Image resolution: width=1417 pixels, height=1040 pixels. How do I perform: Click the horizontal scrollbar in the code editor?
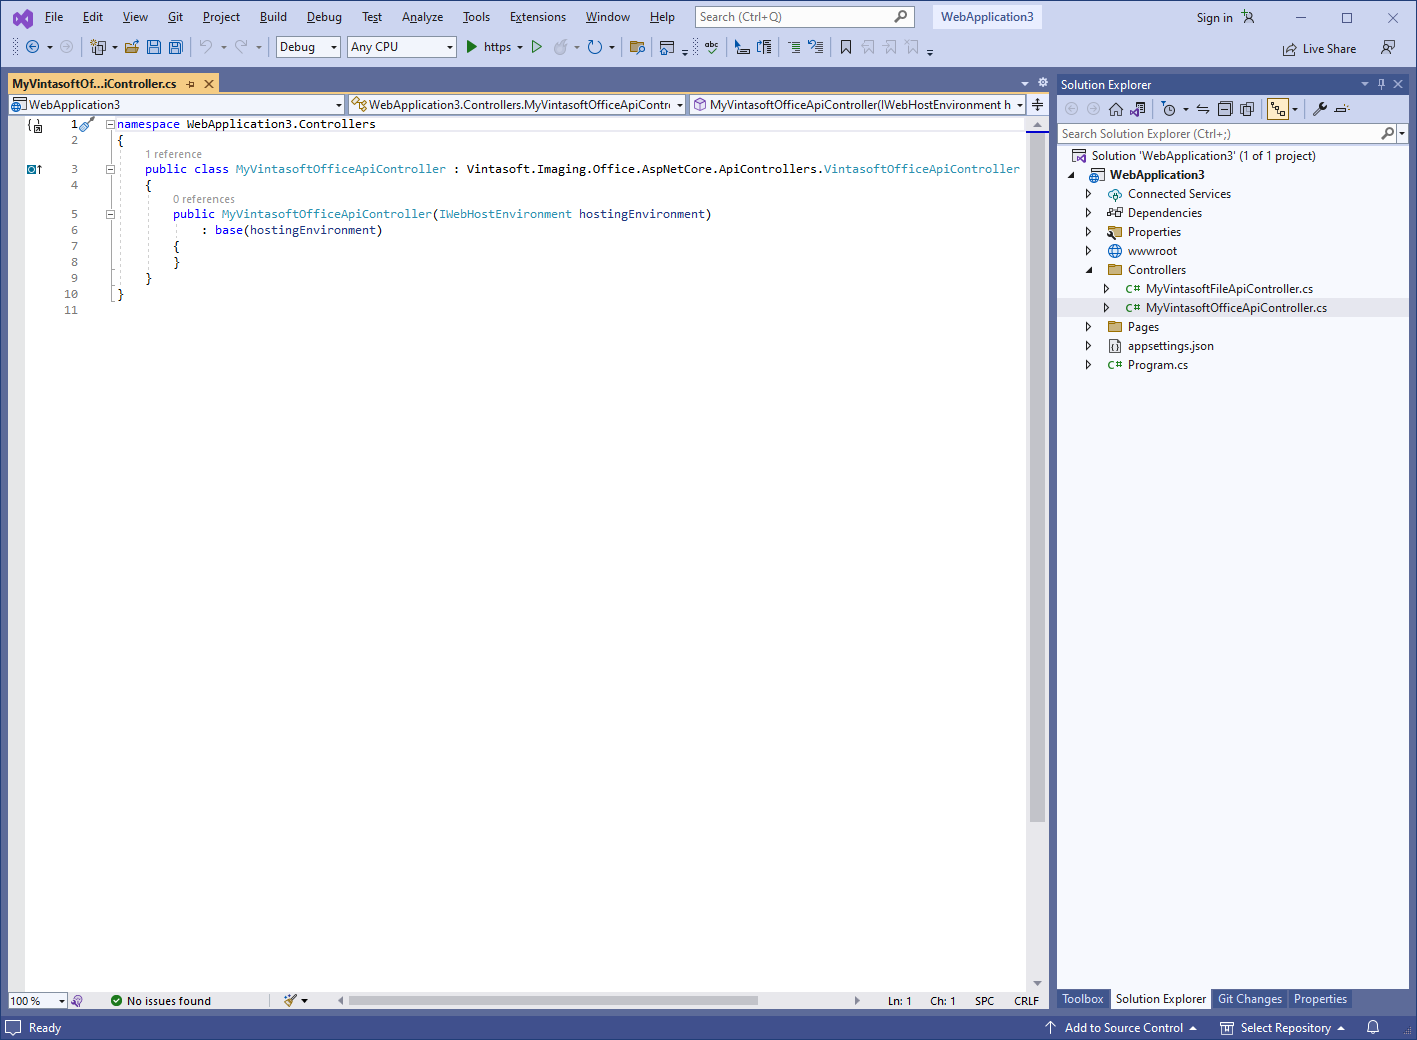(552, 1000)
